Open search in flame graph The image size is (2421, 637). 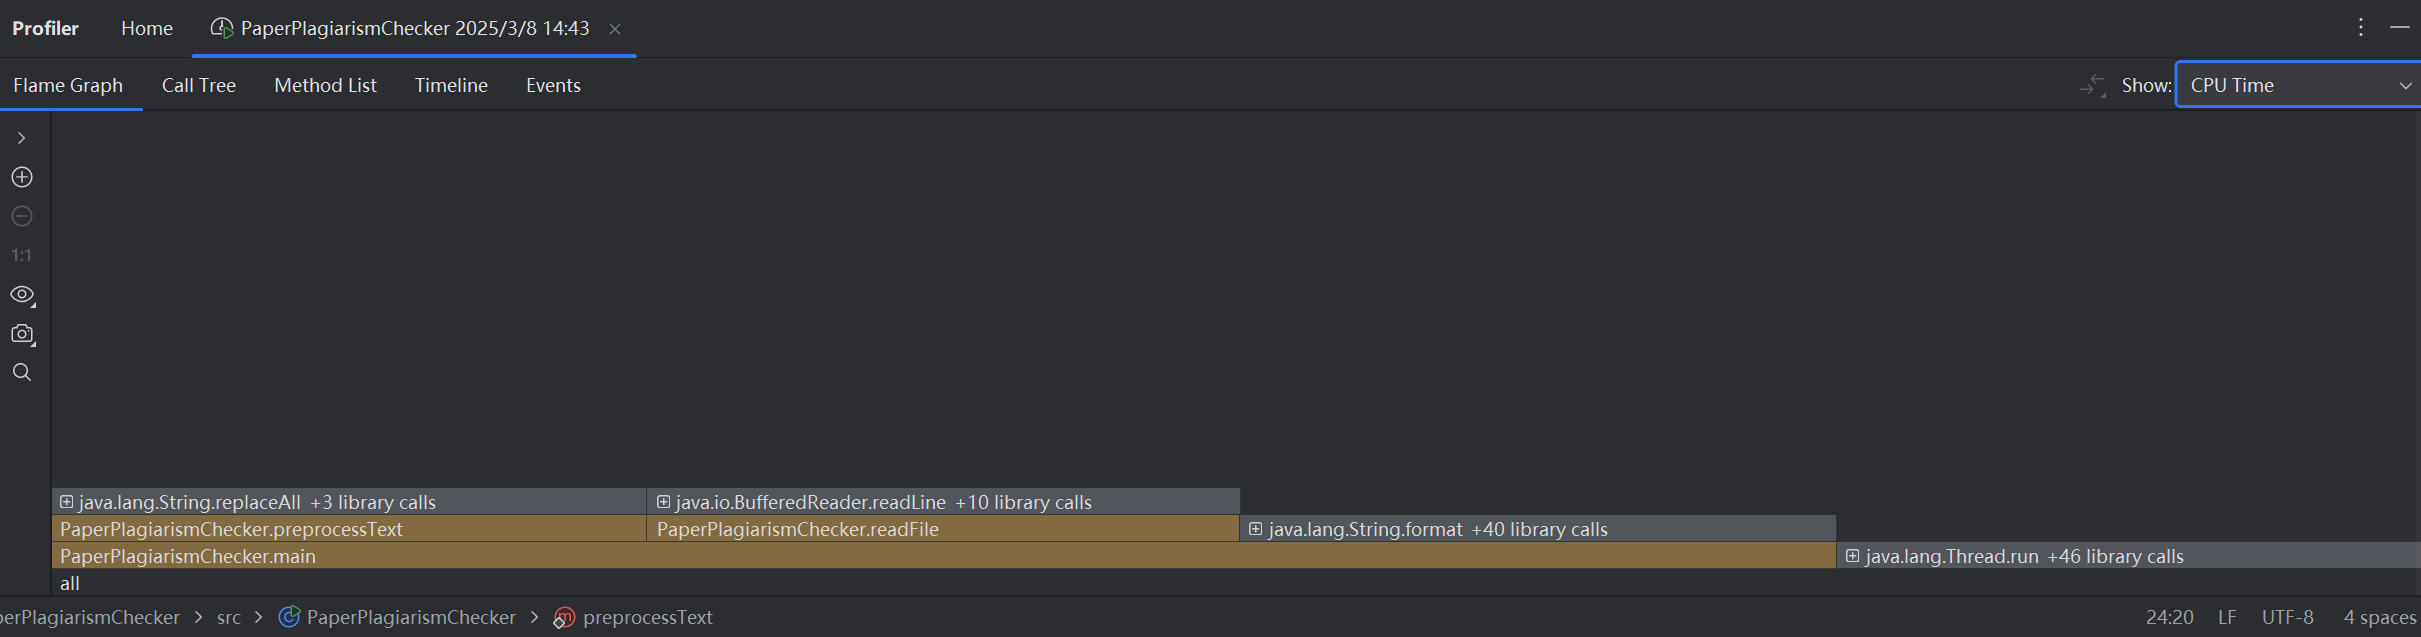click(x=22, y=372)
